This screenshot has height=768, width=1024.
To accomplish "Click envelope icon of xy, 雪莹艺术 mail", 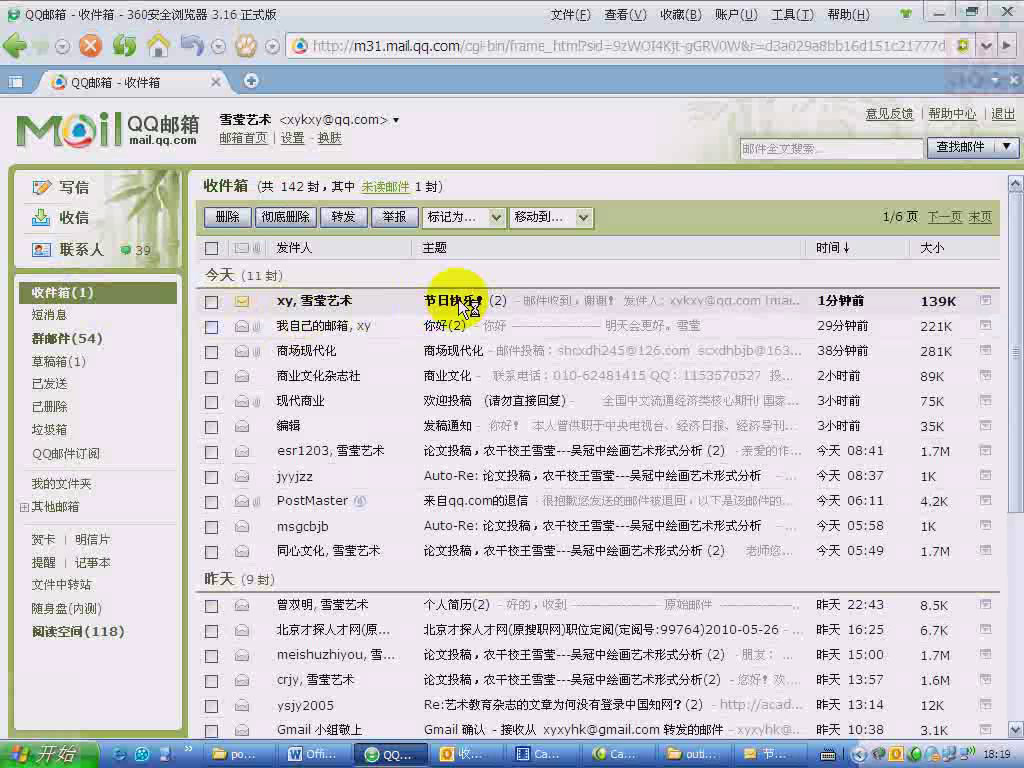I will tap(242, 301).
